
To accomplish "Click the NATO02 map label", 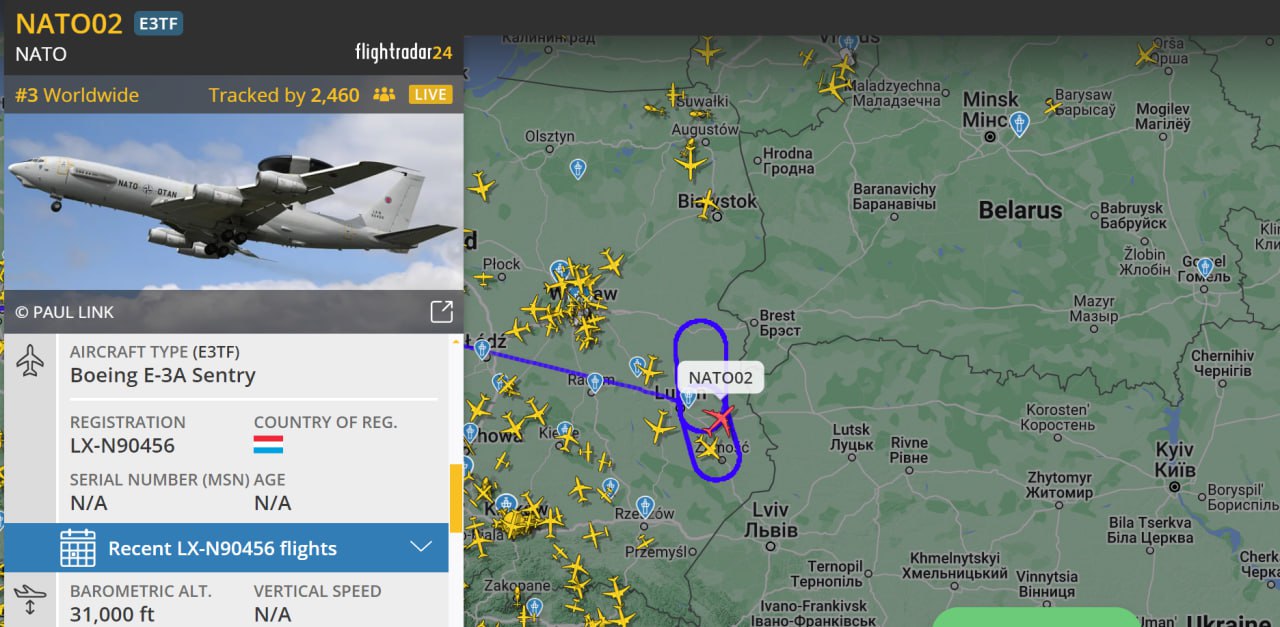I will click(x=720, y=377).
